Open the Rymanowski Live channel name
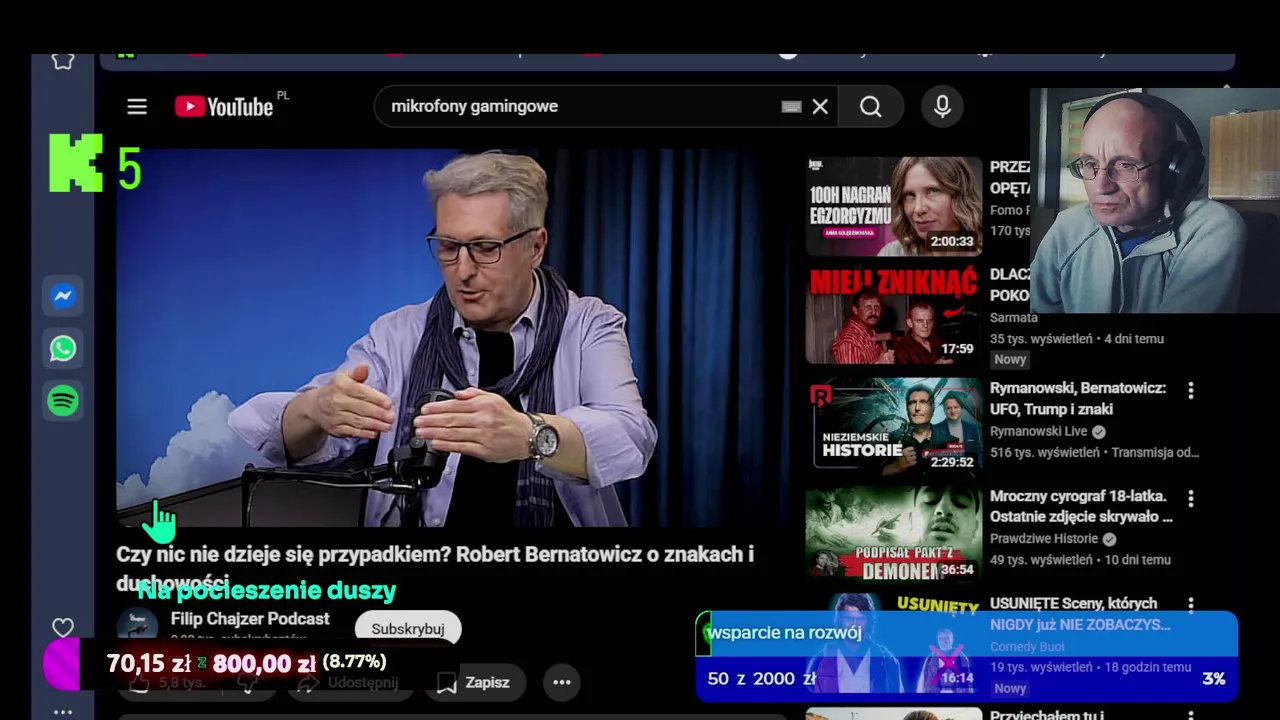 (1038, 431)
